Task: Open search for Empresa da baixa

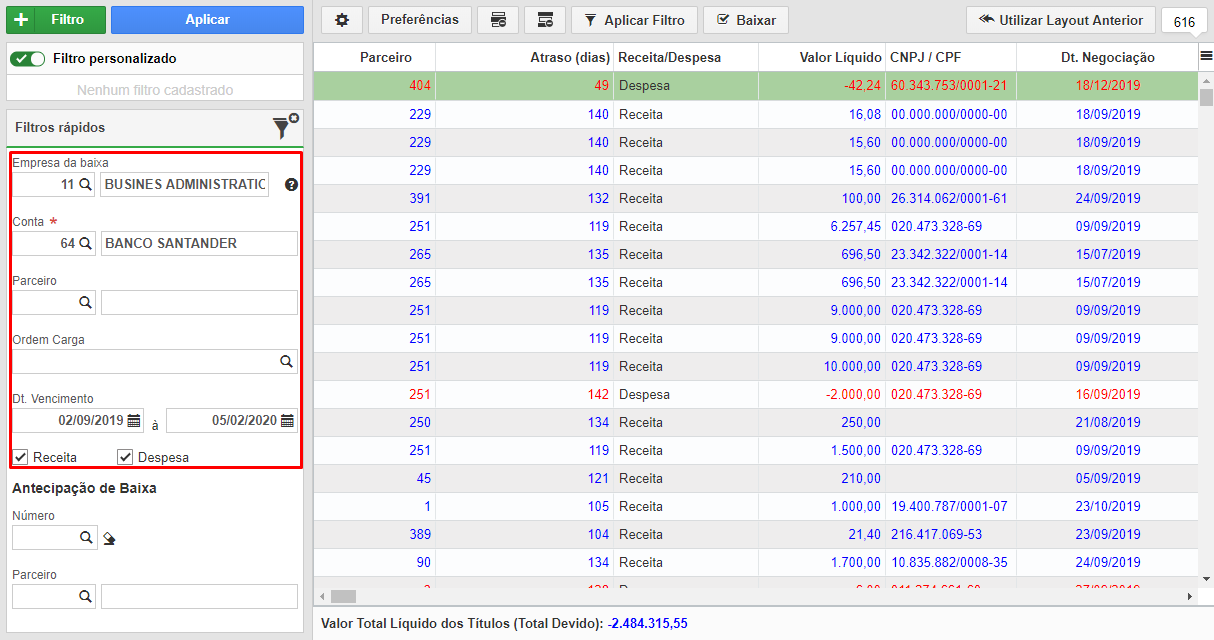Action: point(85,184)
